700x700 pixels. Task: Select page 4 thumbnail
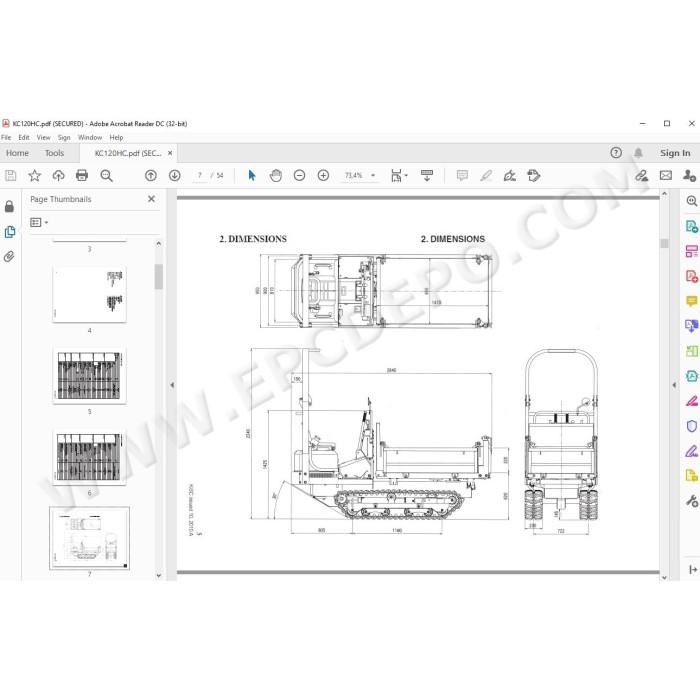(x=89, y=294)
